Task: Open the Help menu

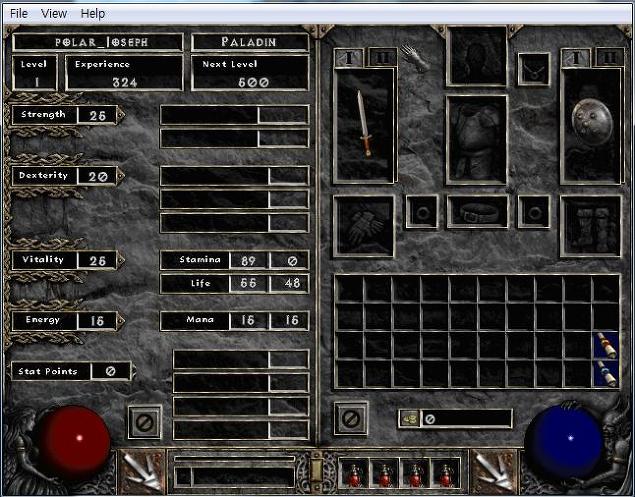Action: point(92,14)
